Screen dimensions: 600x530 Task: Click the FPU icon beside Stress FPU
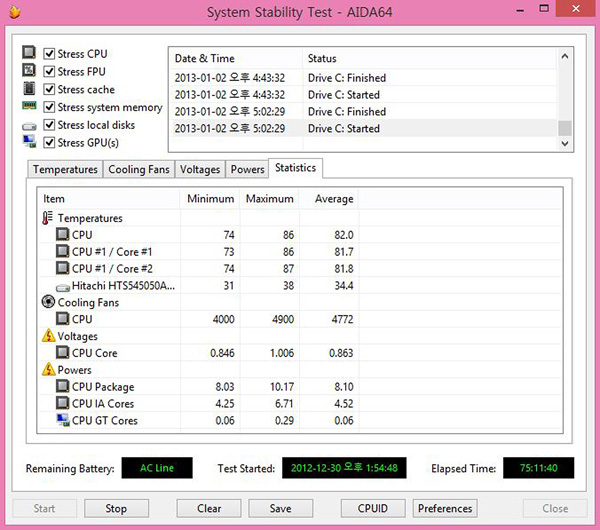pos(29,70)
